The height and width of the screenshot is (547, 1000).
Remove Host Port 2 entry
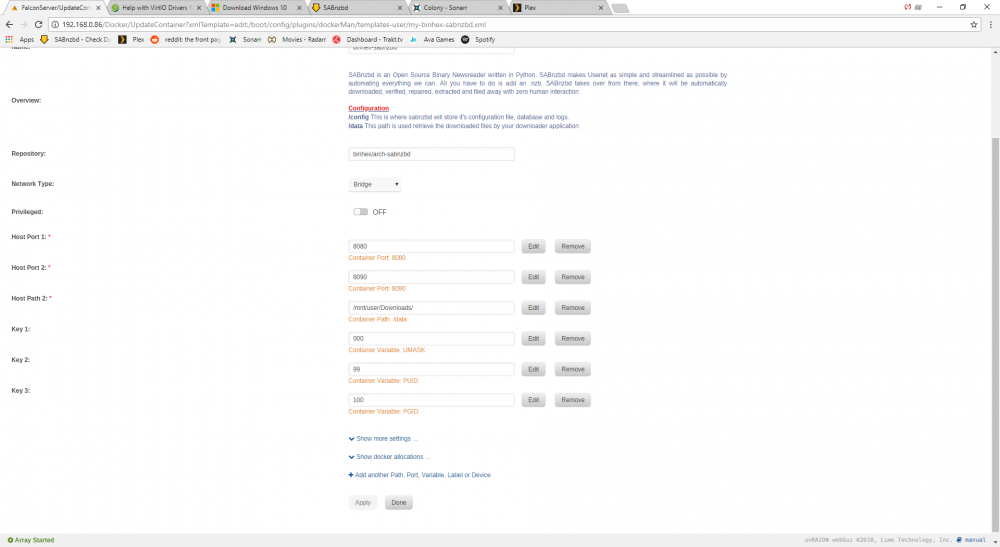pyautogui.click(x=573, y=277)
